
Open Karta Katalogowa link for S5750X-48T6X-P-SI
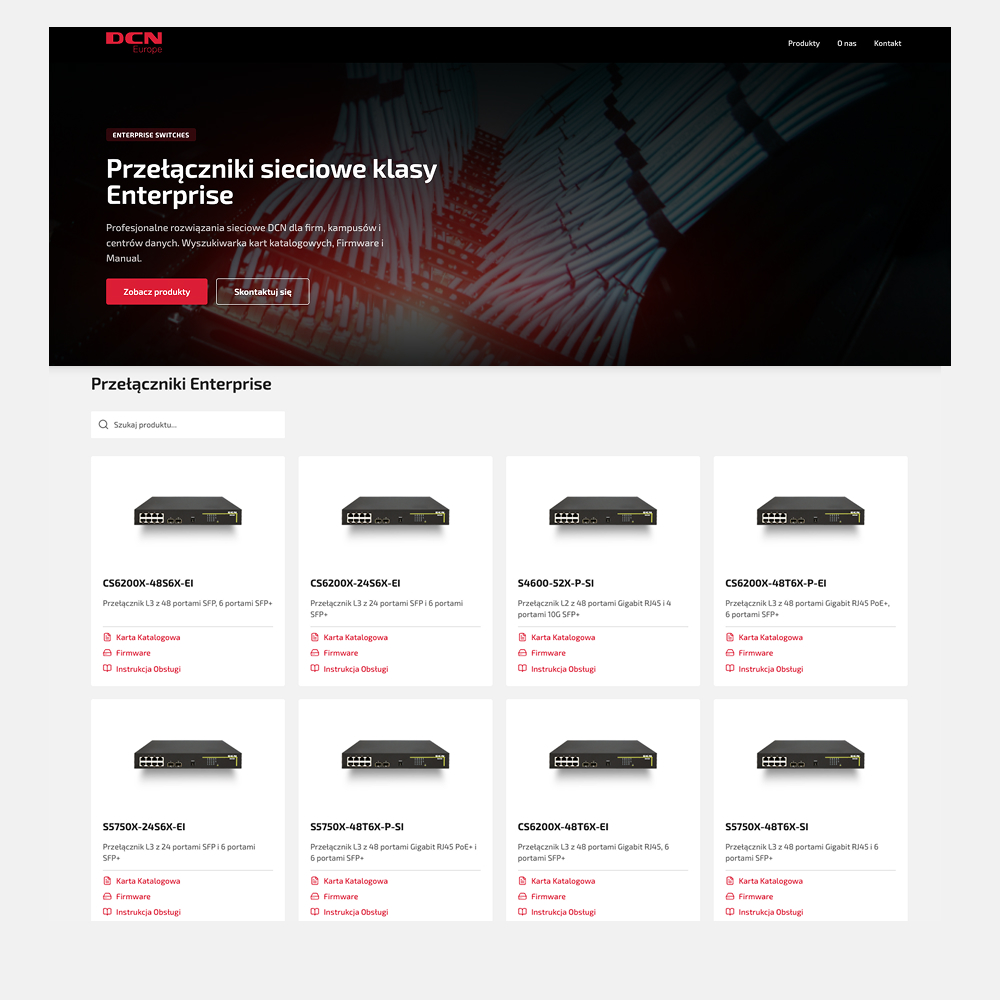coord(355,881)
